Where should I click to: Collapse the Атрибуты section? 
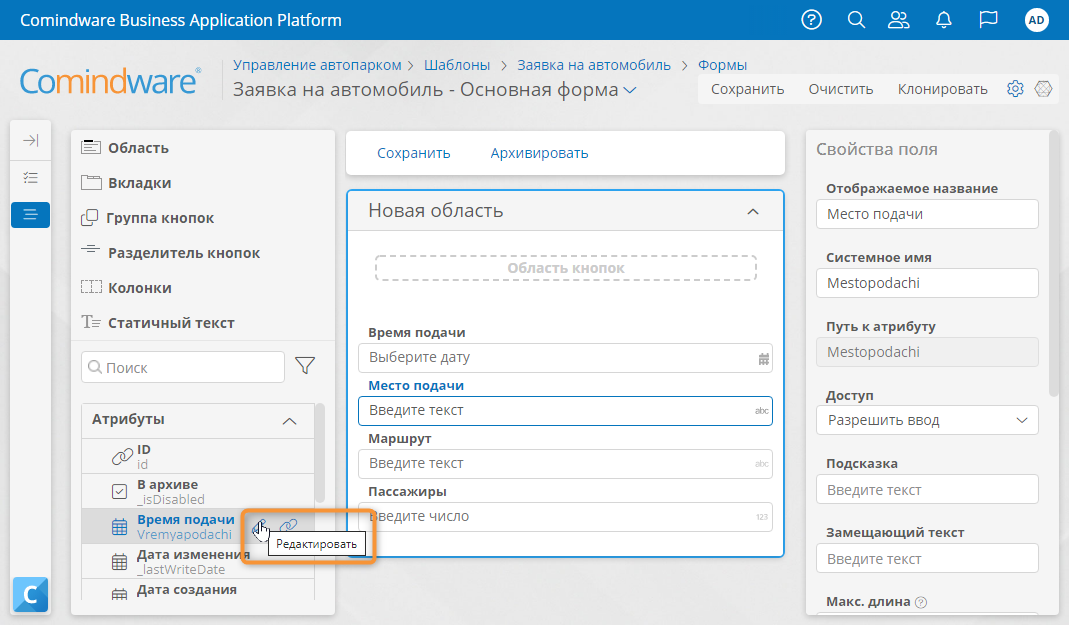[289, 421]
